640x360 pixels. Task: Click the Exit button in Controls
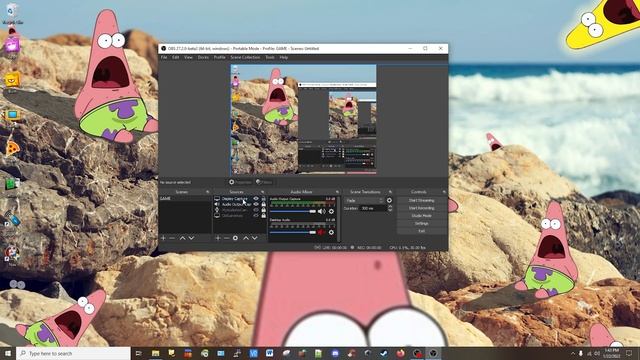[x=422, y=231]
